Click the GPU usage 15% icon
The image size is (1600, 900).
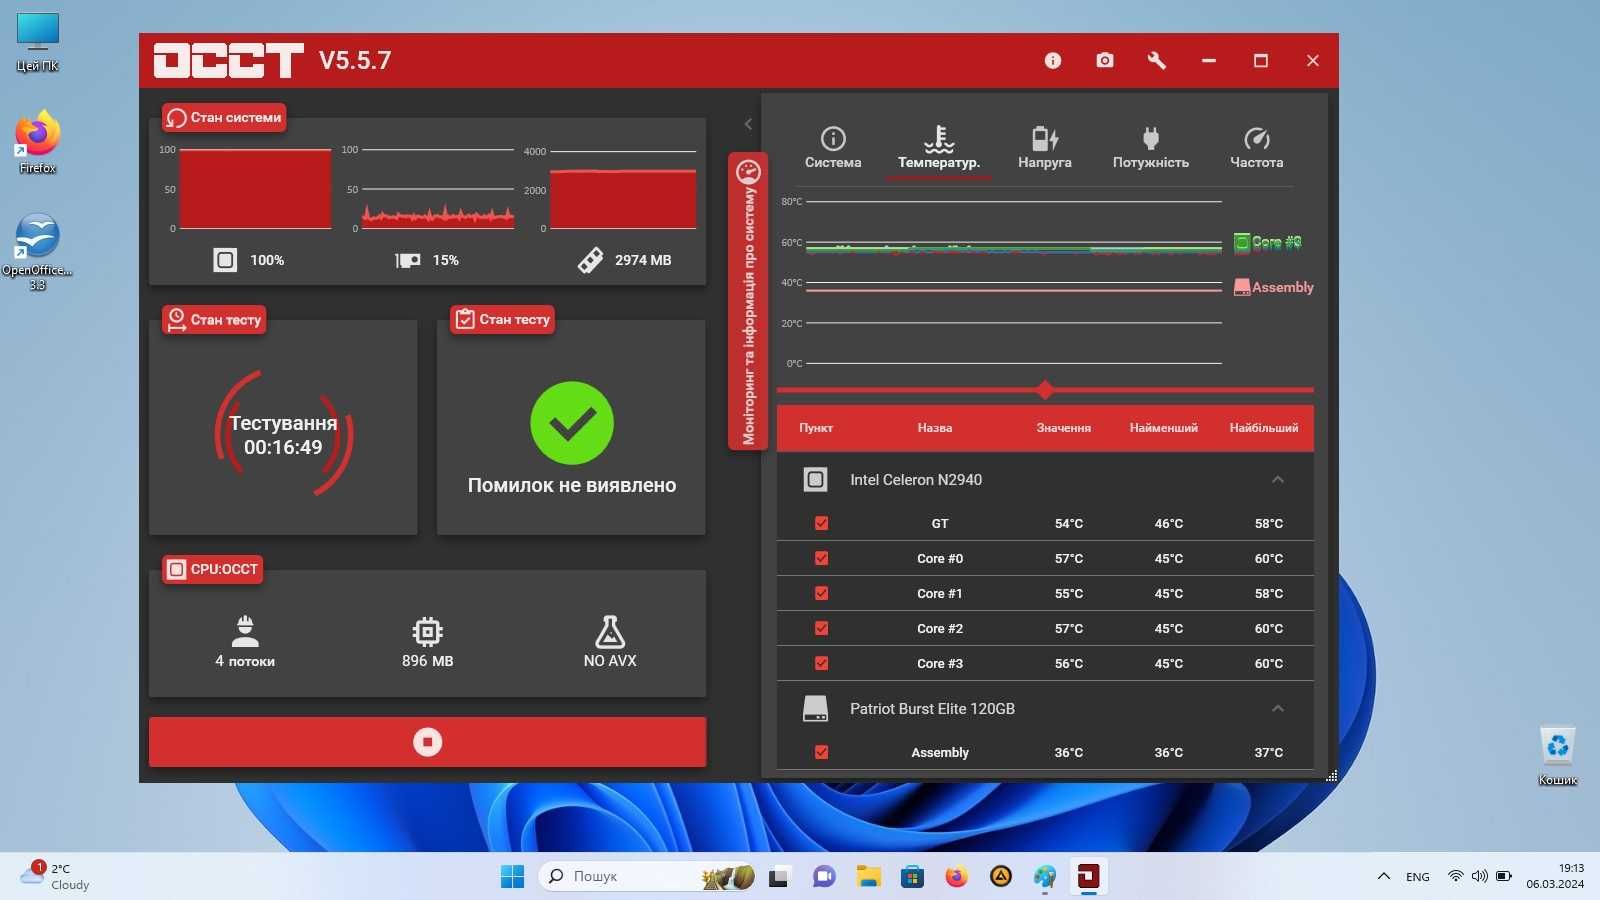(x=407, y=260)
